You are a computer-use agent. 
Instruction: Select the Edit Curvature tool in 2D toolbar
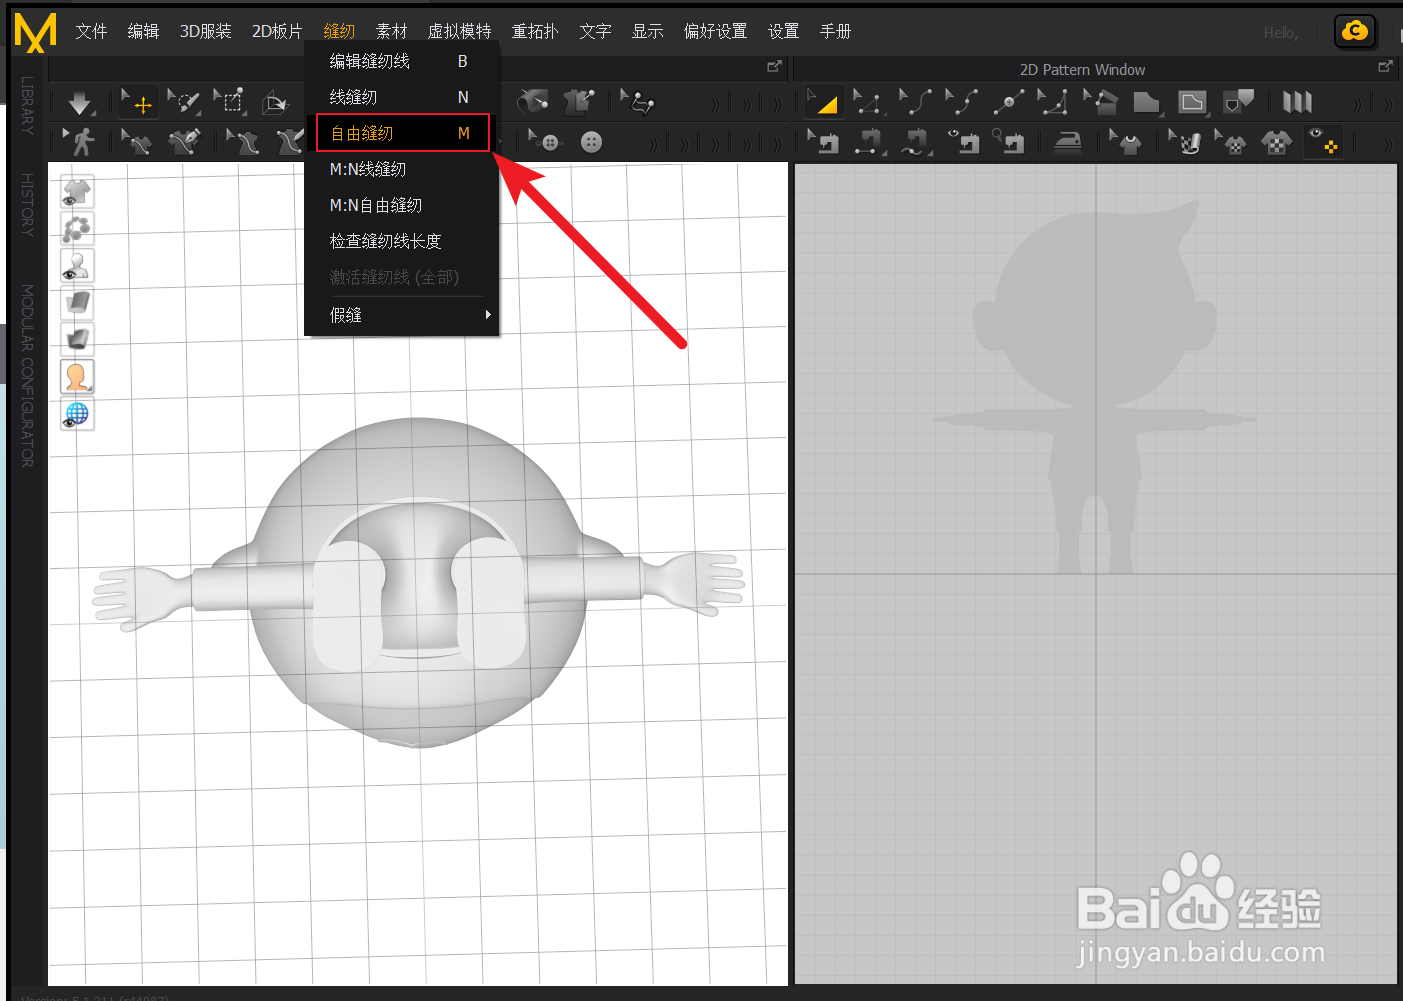click(915, 102)
